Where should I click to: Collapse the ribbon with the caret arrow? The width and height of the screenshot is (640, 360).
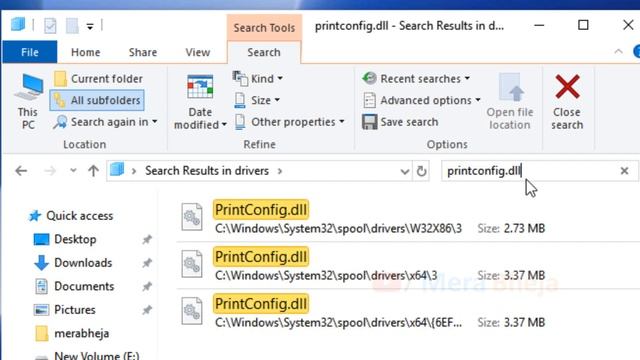[618, 52]
